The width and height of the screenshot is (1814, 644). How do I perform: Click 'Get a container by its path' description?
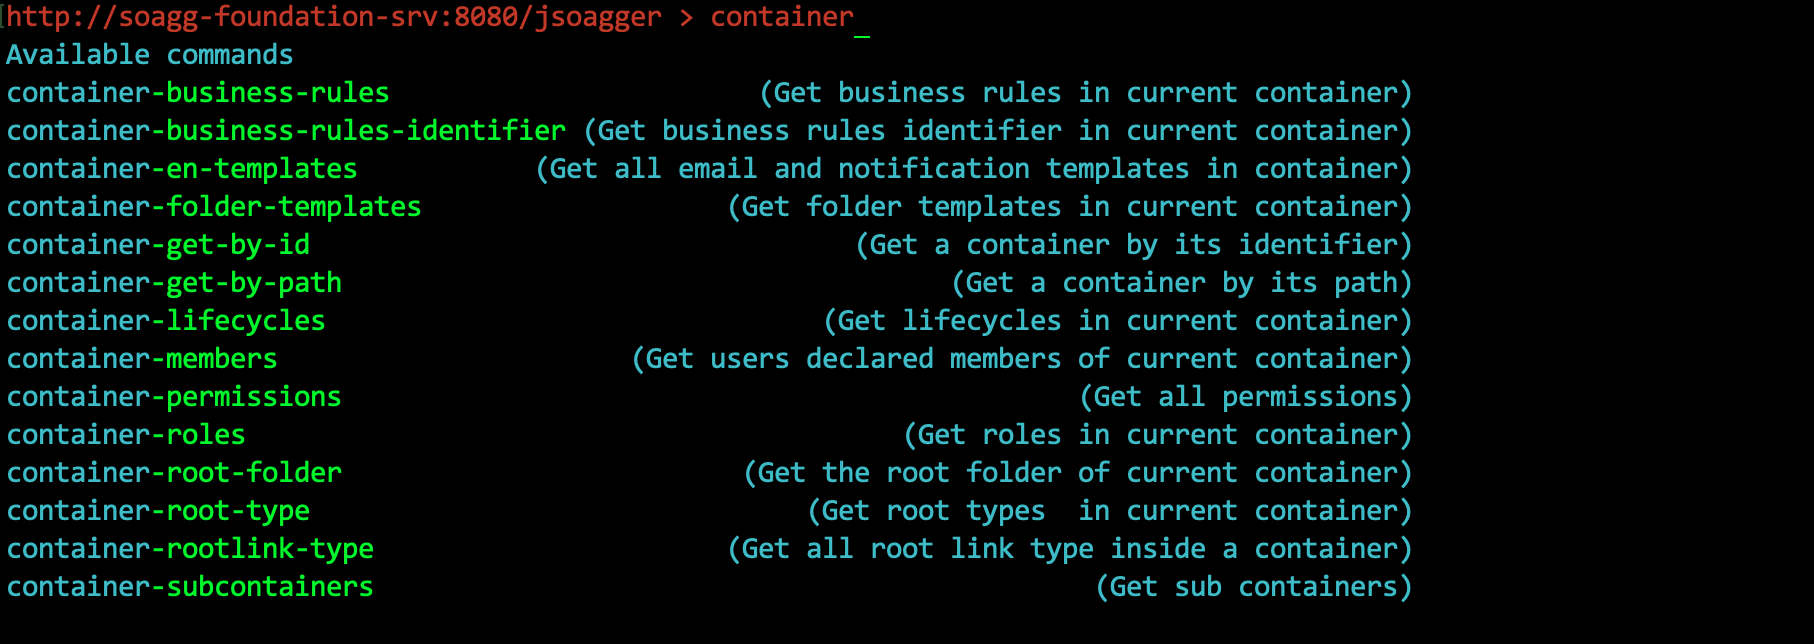(1182, 283)
